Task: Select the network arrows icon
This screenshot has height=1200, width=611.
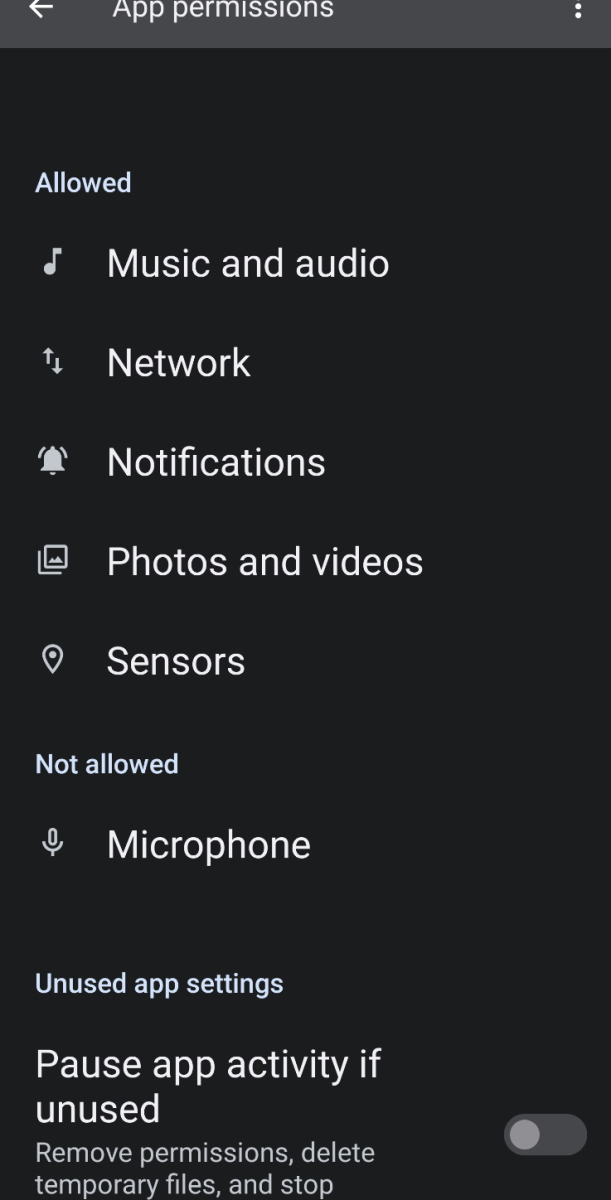Action: [52, 361]
